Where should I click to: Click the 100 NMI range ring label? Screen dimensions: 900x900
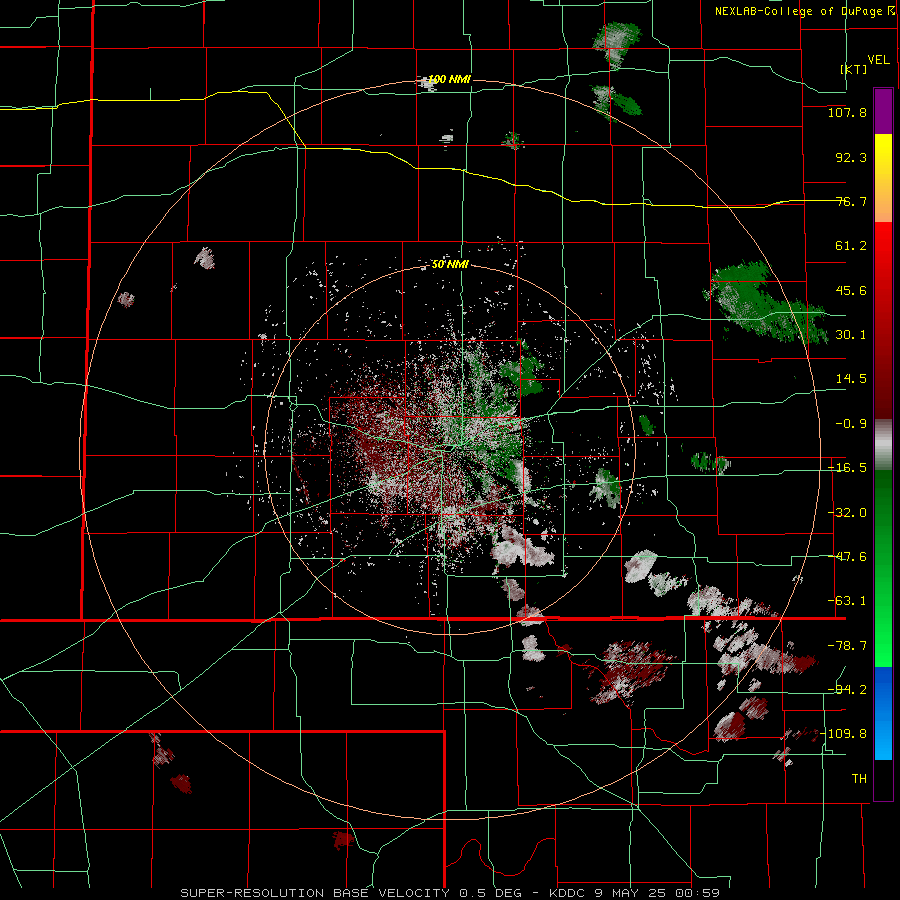pyautogui.click(x=449, y=79)
